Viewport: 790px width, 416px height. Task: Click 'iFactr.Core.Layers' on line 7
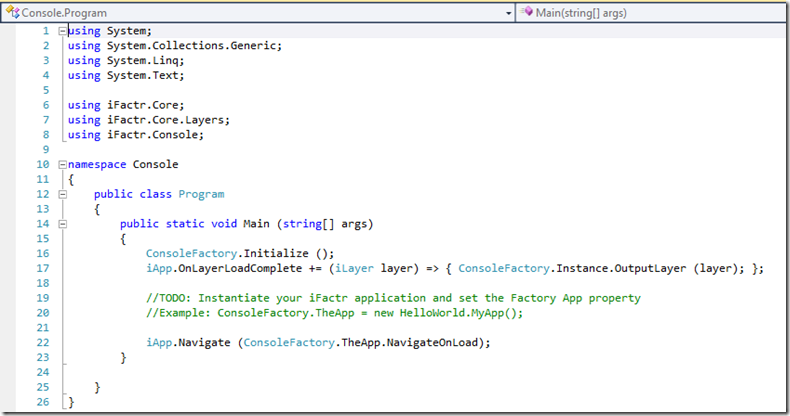[165, 120]
